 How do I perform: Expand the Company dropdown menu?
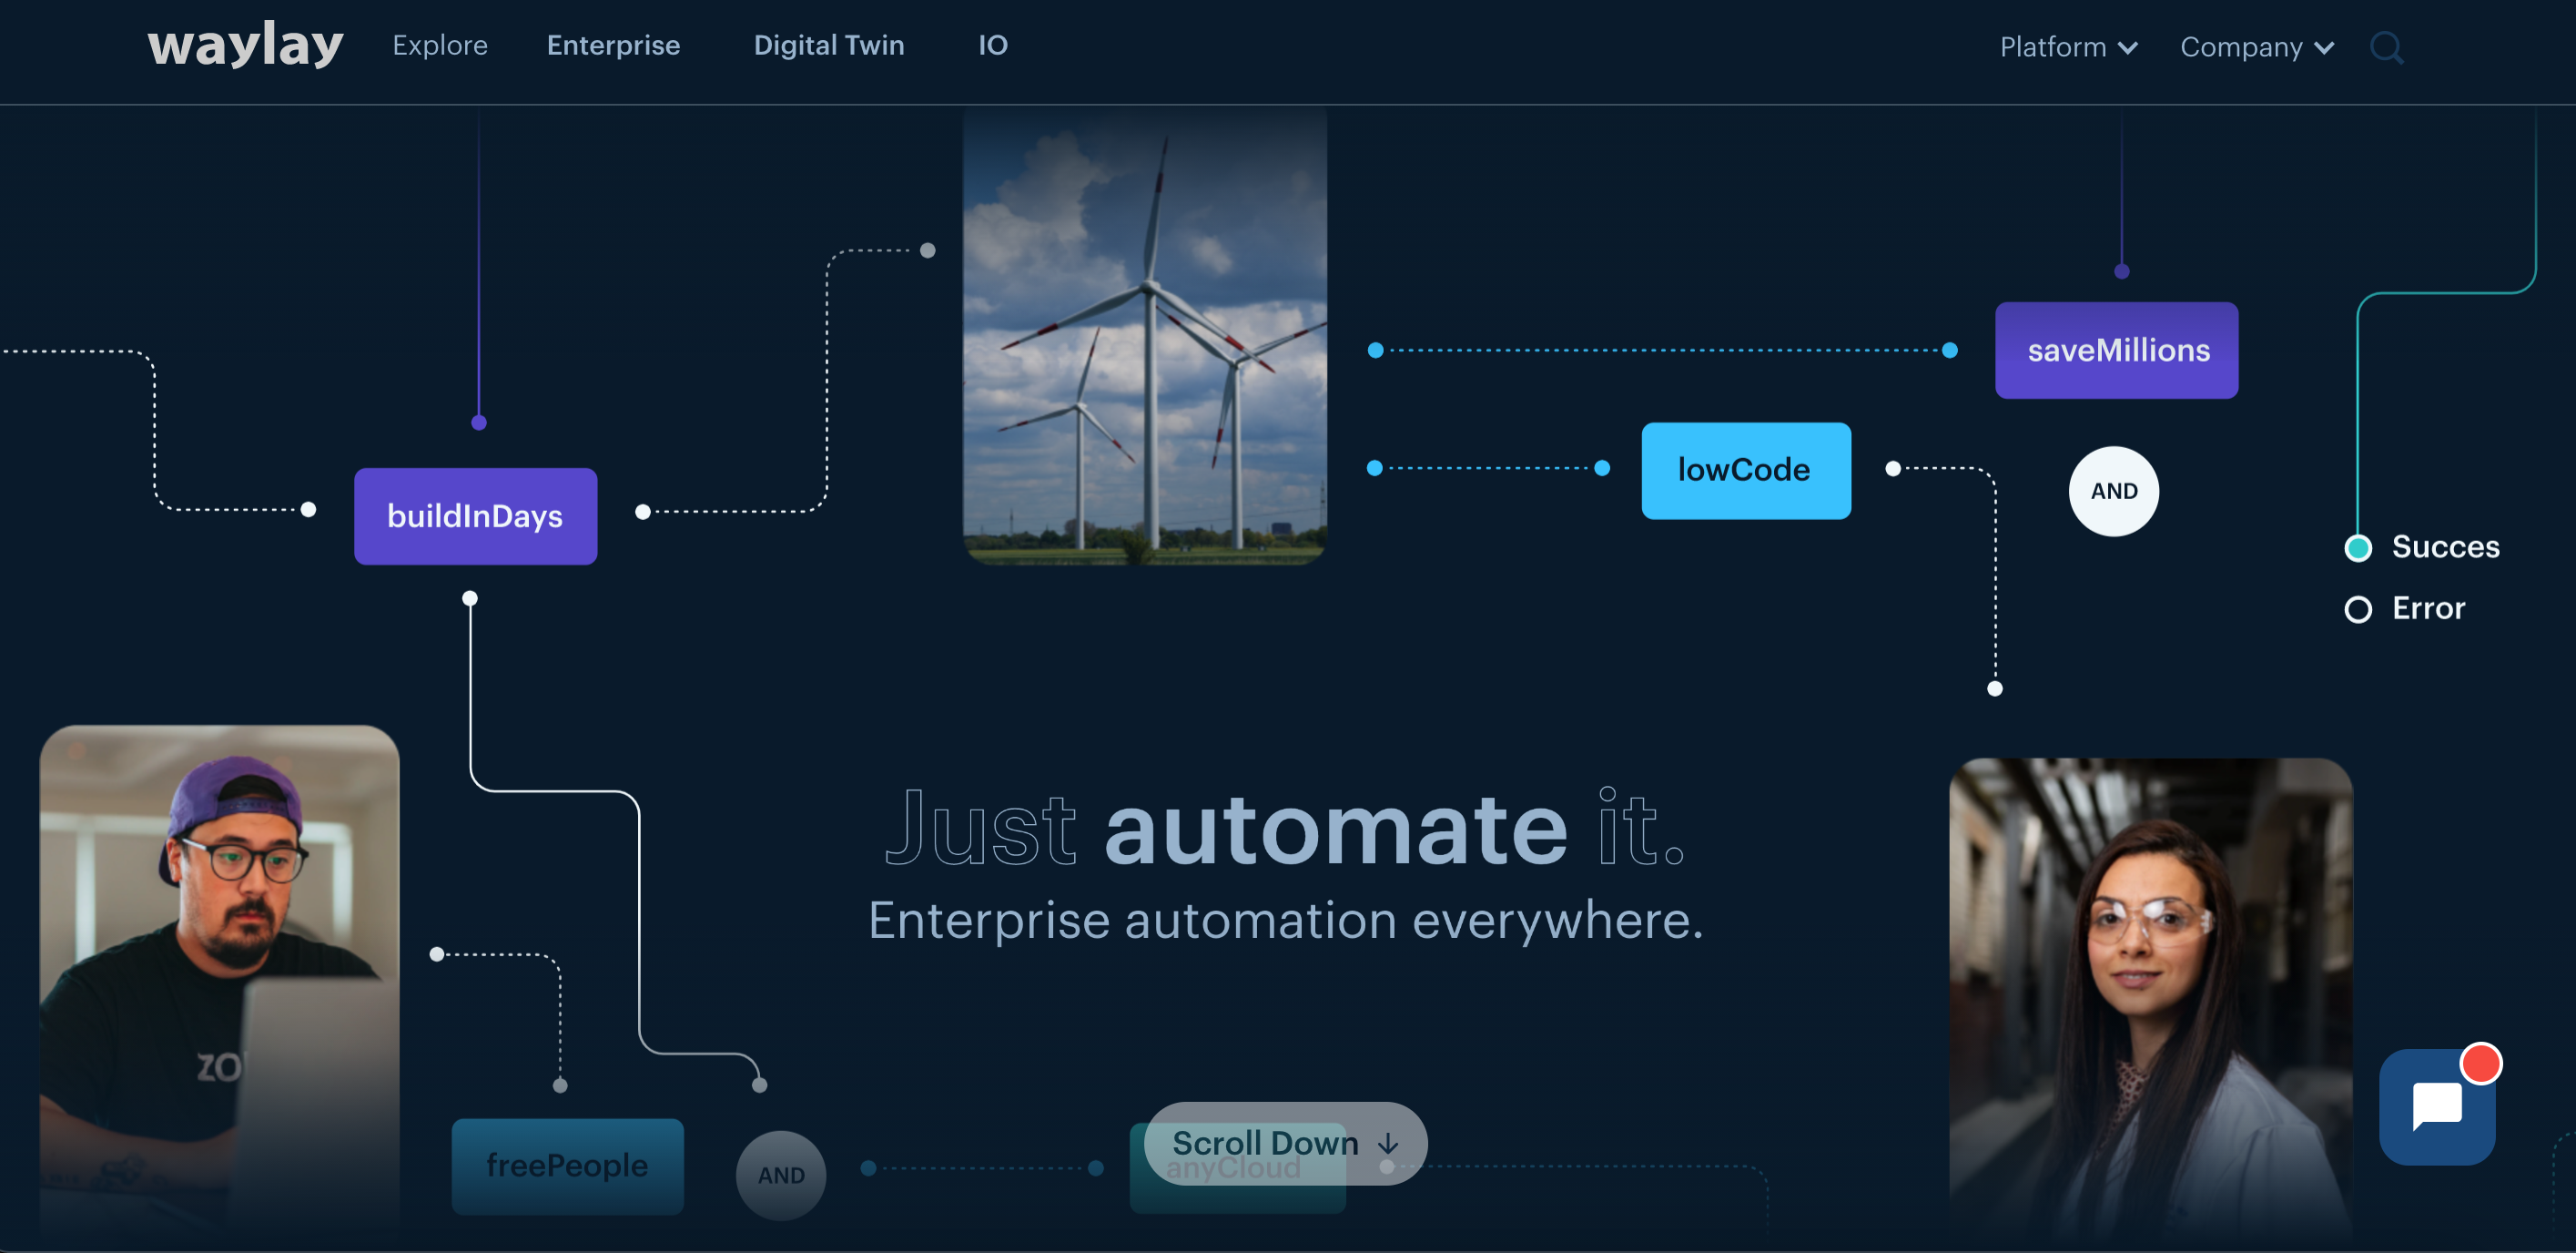click(2257, 47)
